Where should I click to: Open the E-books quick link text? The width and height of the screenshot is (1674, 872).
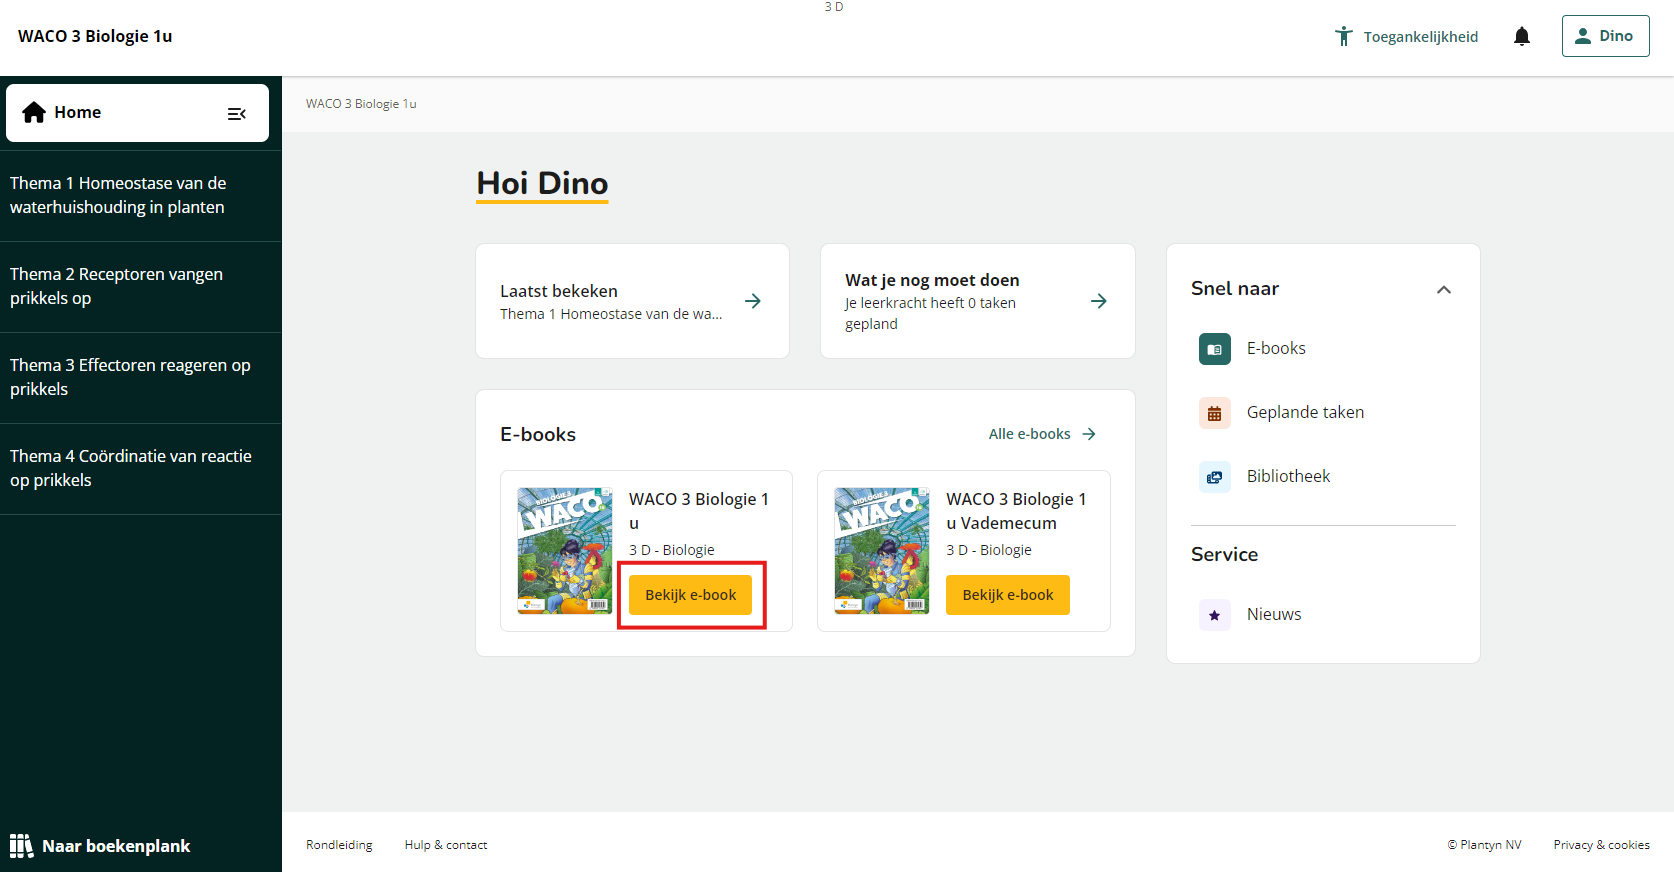tap(1276, 348)
